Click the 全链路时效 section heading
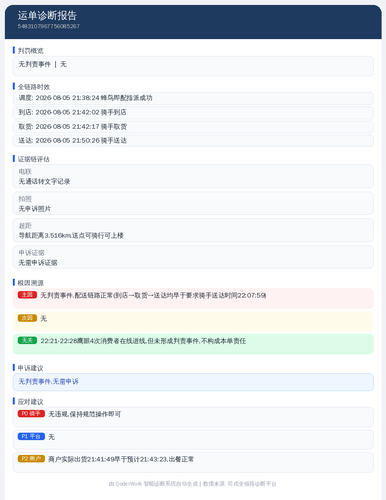 34,87
